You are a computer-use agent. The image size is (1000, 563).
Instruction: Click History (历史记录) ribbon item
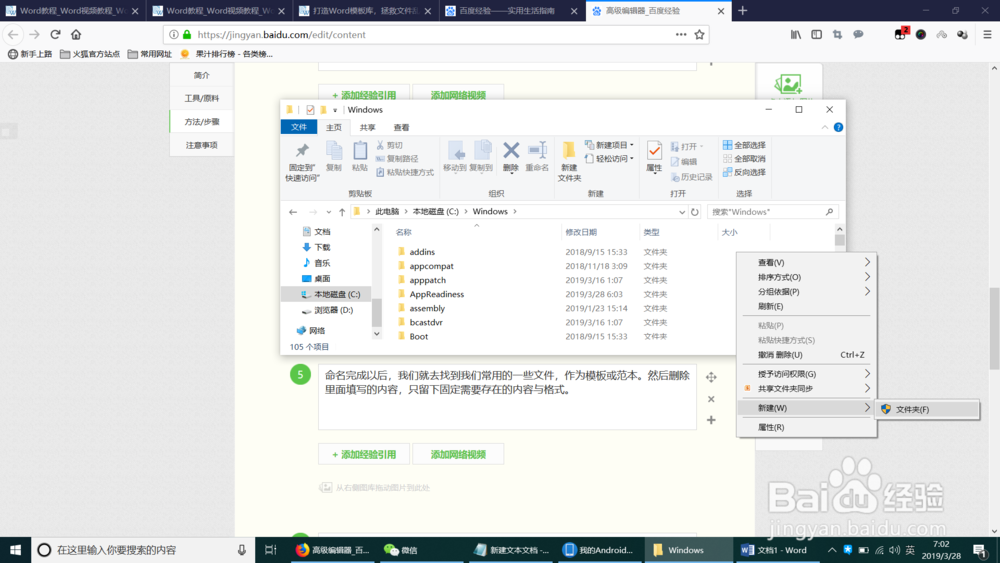click(691, 177)
